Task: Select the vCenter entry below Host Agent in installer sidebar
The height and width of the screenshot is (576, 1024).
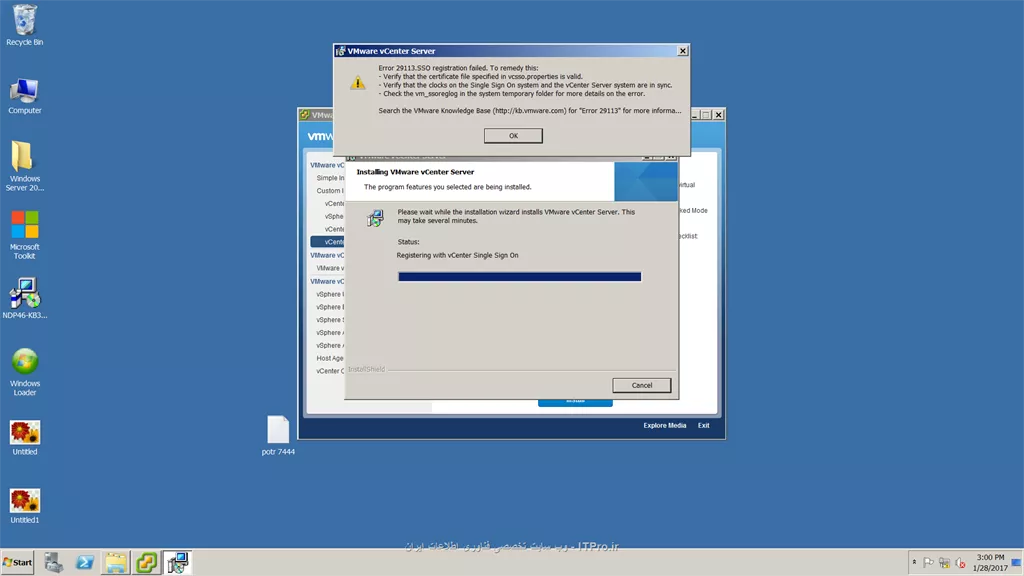Action: [330, 371]
